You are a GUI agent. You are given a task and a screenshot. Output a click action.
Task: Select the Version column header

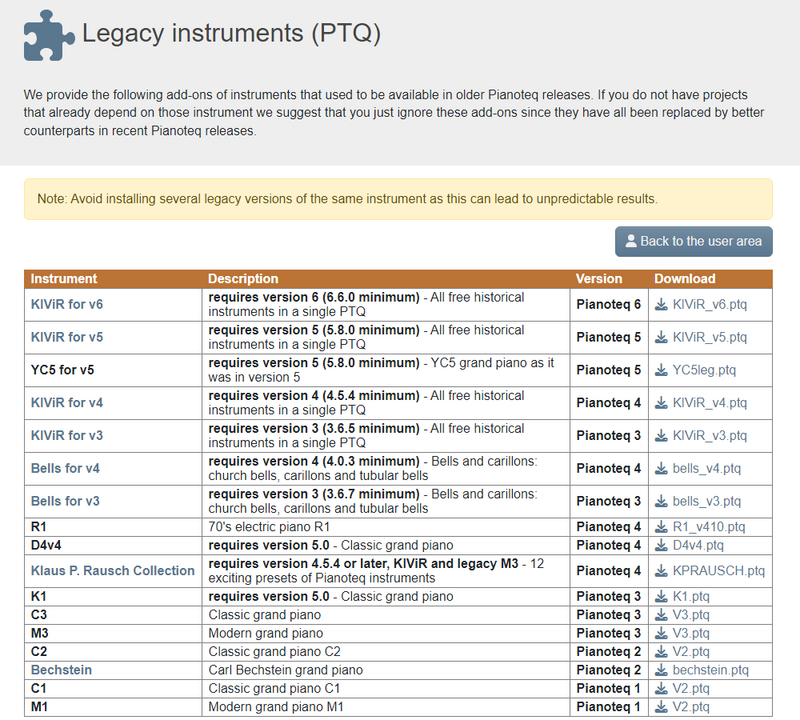(x=599, y=279)
